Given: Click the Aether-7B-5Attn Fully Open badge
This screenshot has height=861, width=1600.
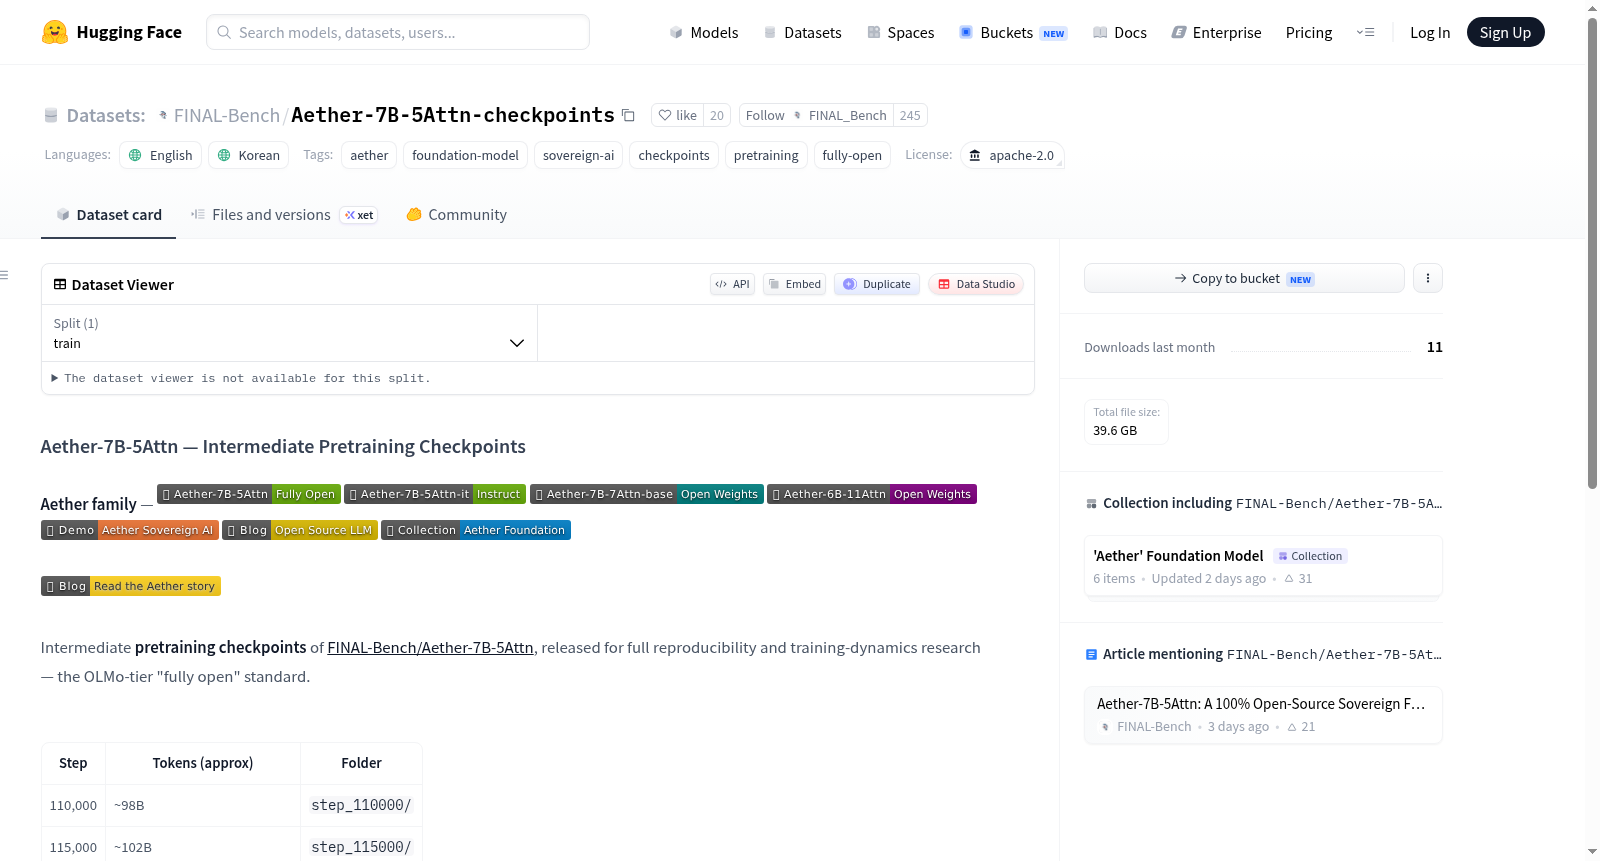Looking at the screenshot, I should 249,494.
